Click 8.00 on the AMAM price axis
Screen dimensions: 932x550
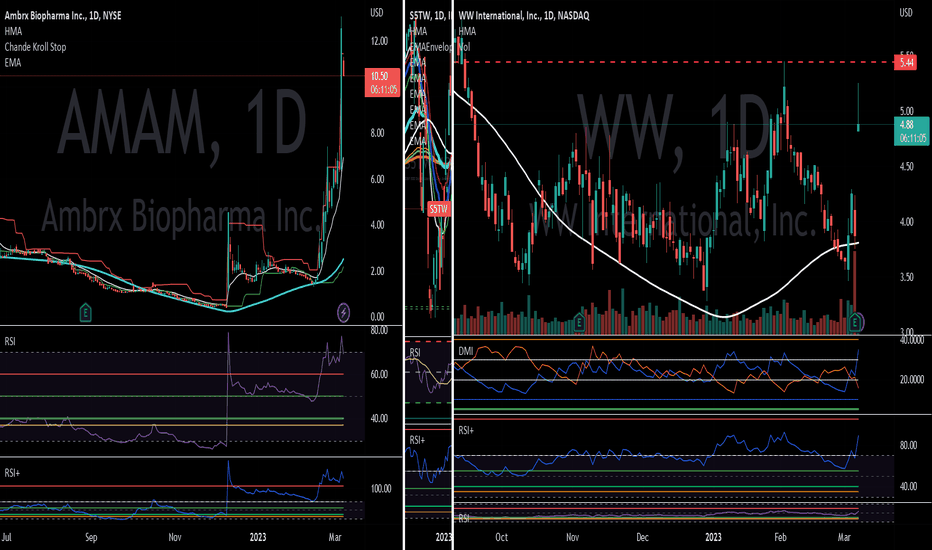point(377,133)
